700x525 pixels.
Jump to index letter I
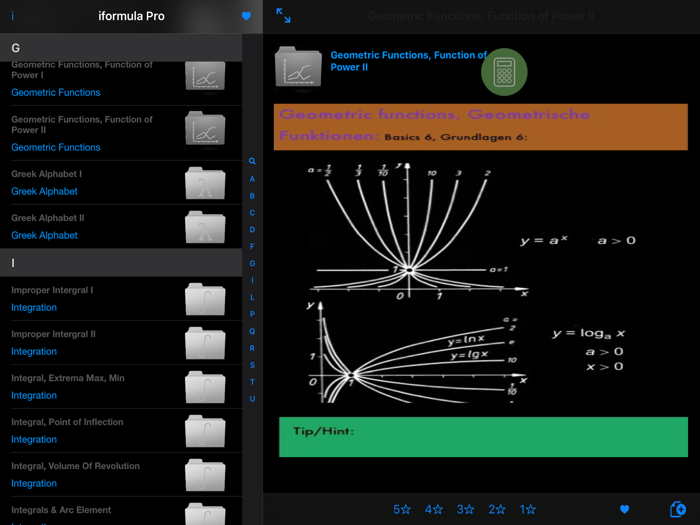[x=252, y=280]
